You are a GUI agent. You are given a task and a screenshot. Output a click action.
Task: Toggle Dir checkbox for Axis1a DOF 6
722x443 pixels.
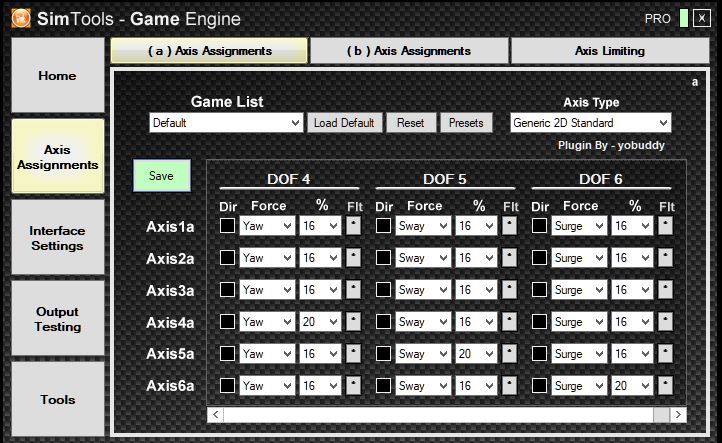(x=540, y=226)
